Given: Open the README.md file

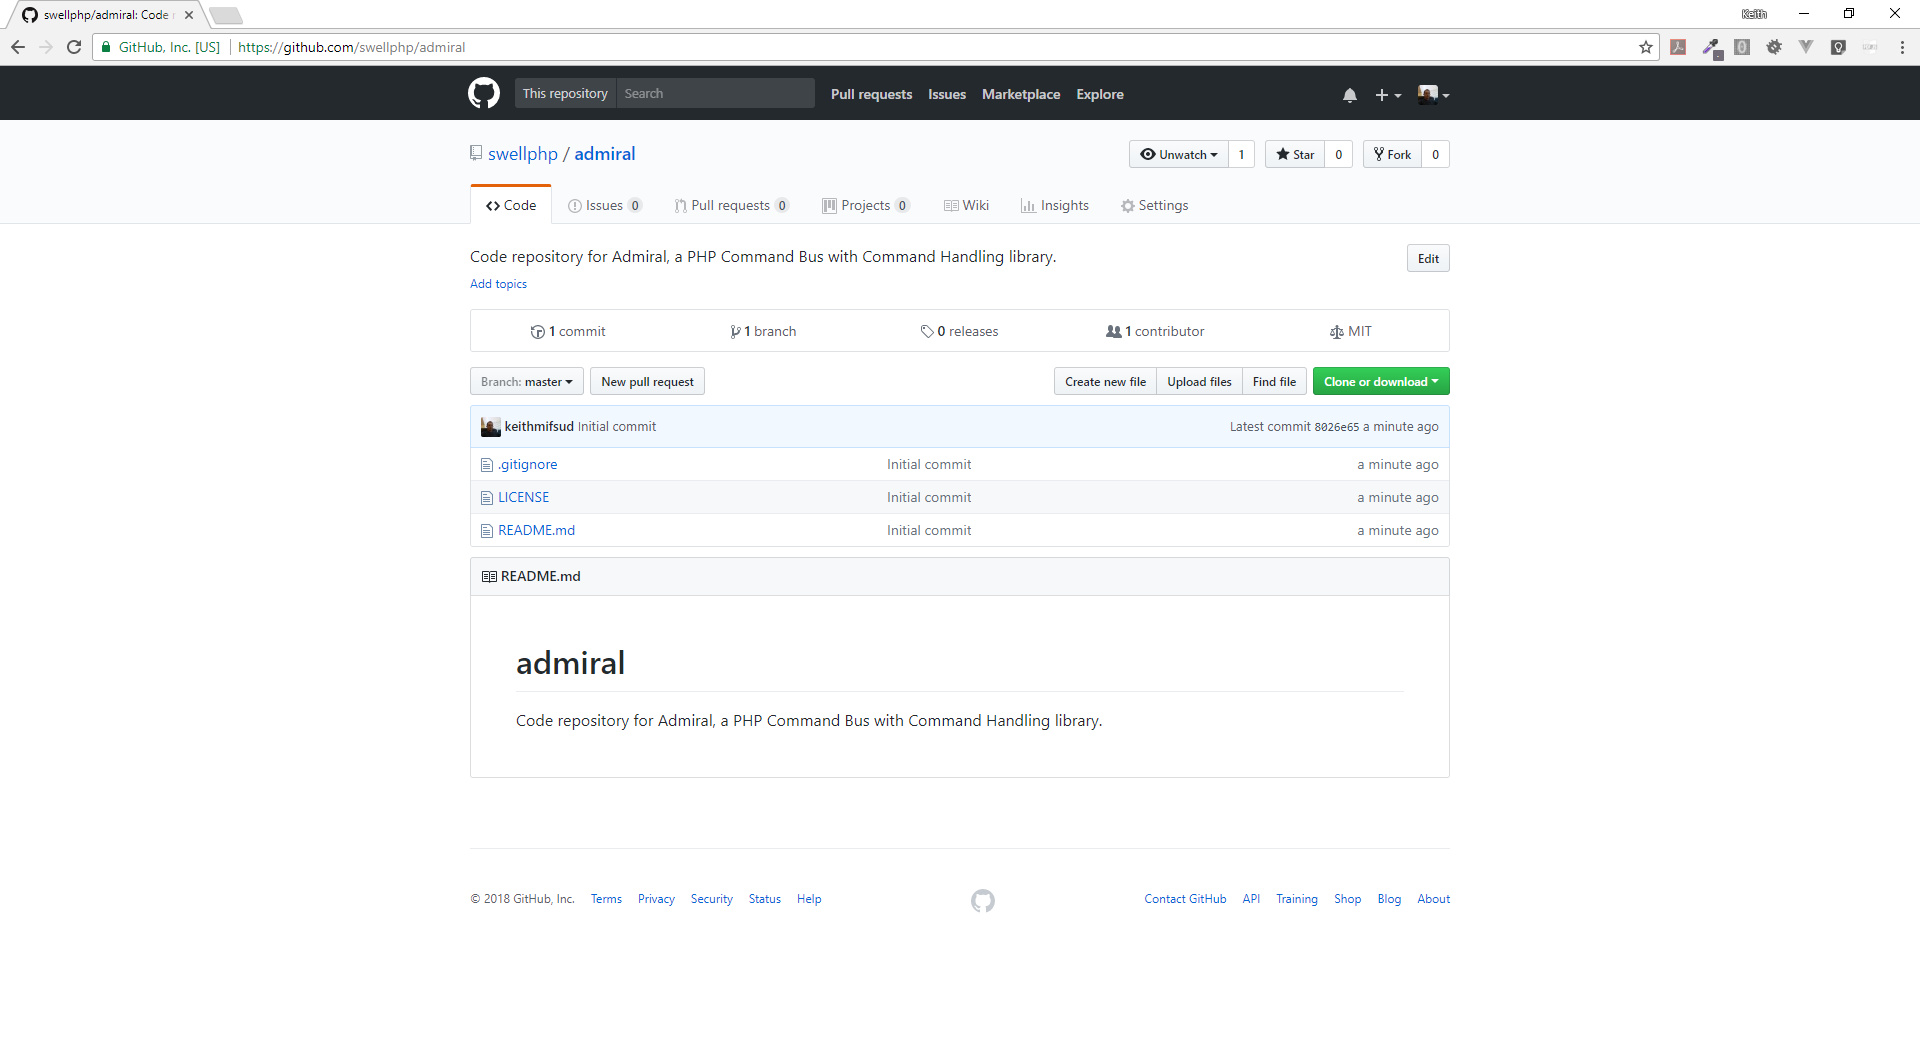Looking at the screenshot, I should coord(536,530).
